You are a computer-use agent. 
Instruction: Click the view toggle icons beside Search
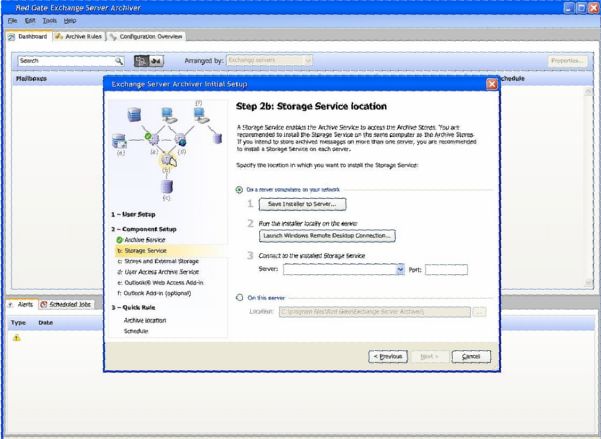tap(149, 61)
